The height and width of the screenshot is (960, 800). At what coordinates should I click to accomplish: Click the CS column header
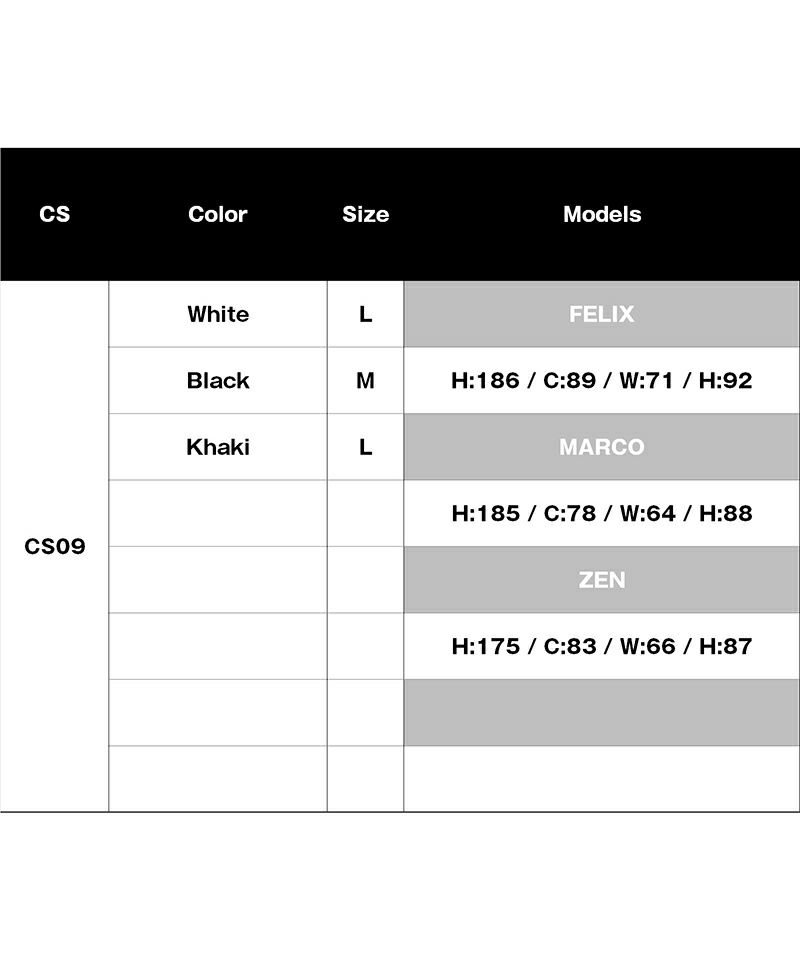pyautogui.click(x=55, y=214)
